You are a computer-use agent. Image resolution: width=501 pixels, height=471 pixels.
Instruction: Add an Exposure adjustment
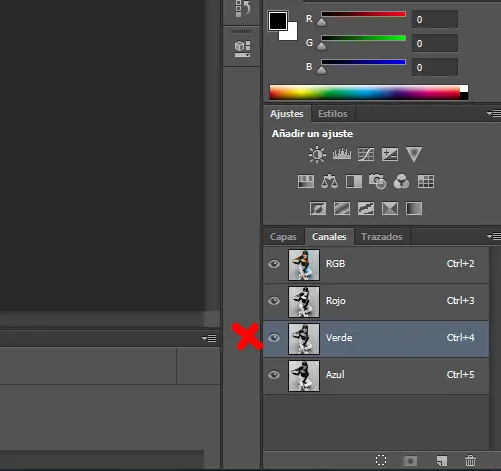[x=390, y=155]
